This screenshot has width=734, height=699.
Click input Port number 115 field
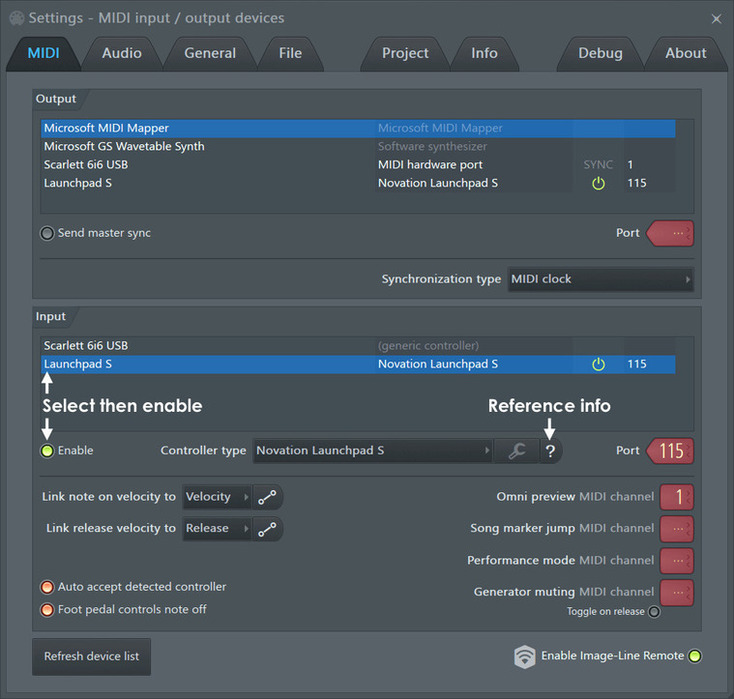[x=670, y=451]
